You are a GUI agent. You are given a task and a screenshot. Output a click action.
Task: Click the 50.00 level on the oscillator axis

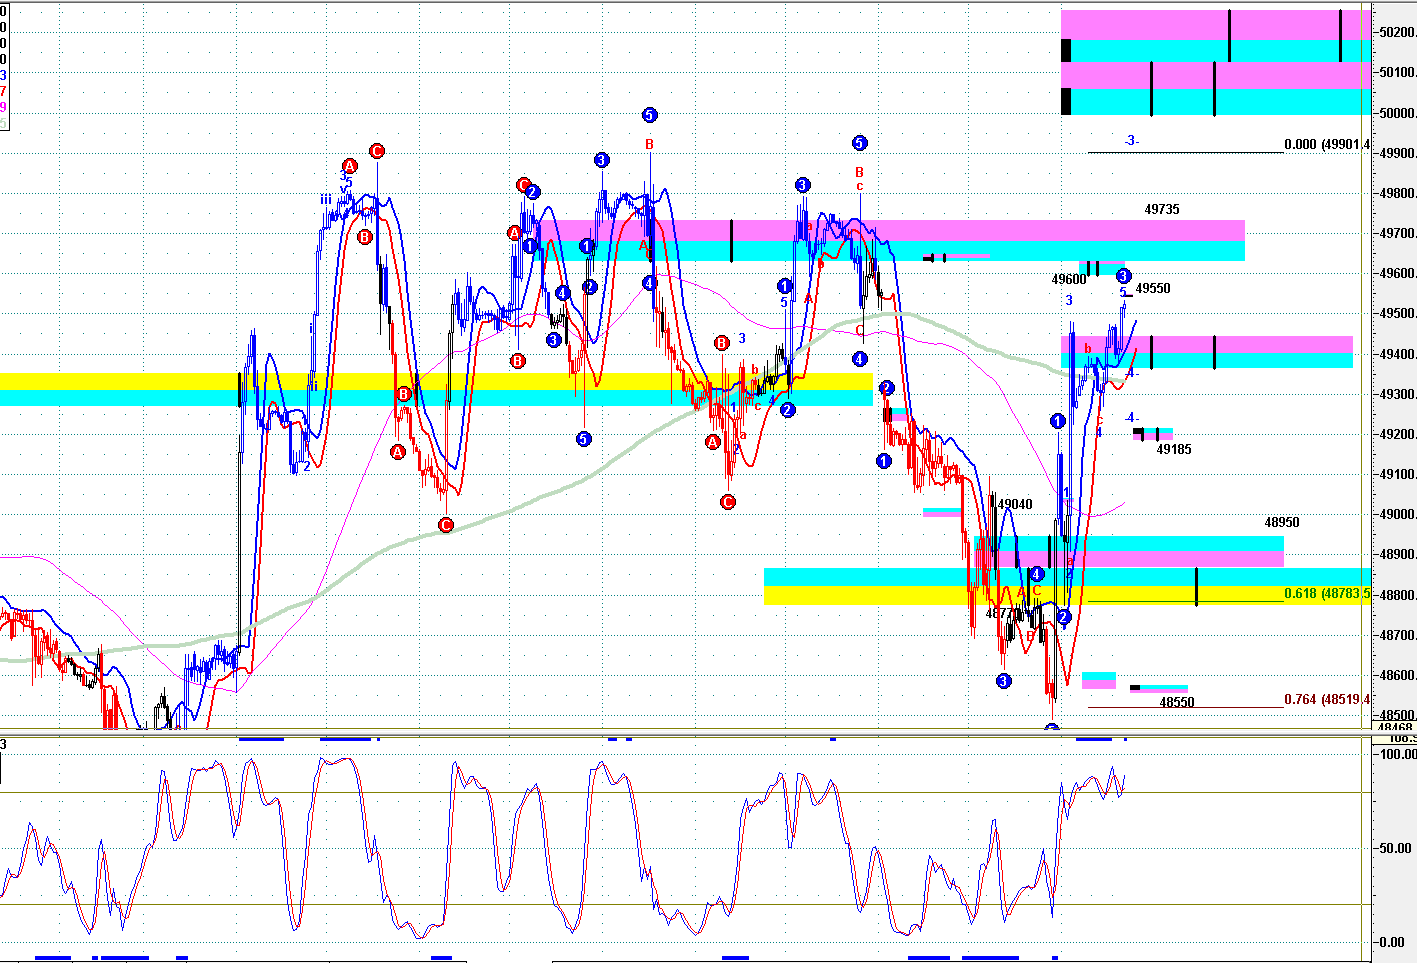pos(1397,848)
